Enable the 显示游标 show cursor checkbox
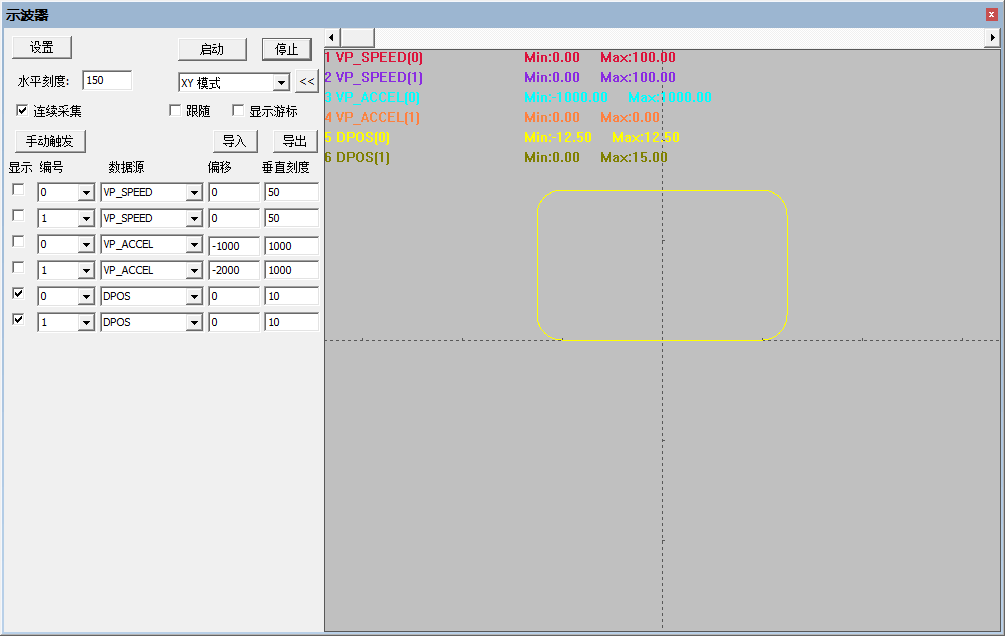 237,110
